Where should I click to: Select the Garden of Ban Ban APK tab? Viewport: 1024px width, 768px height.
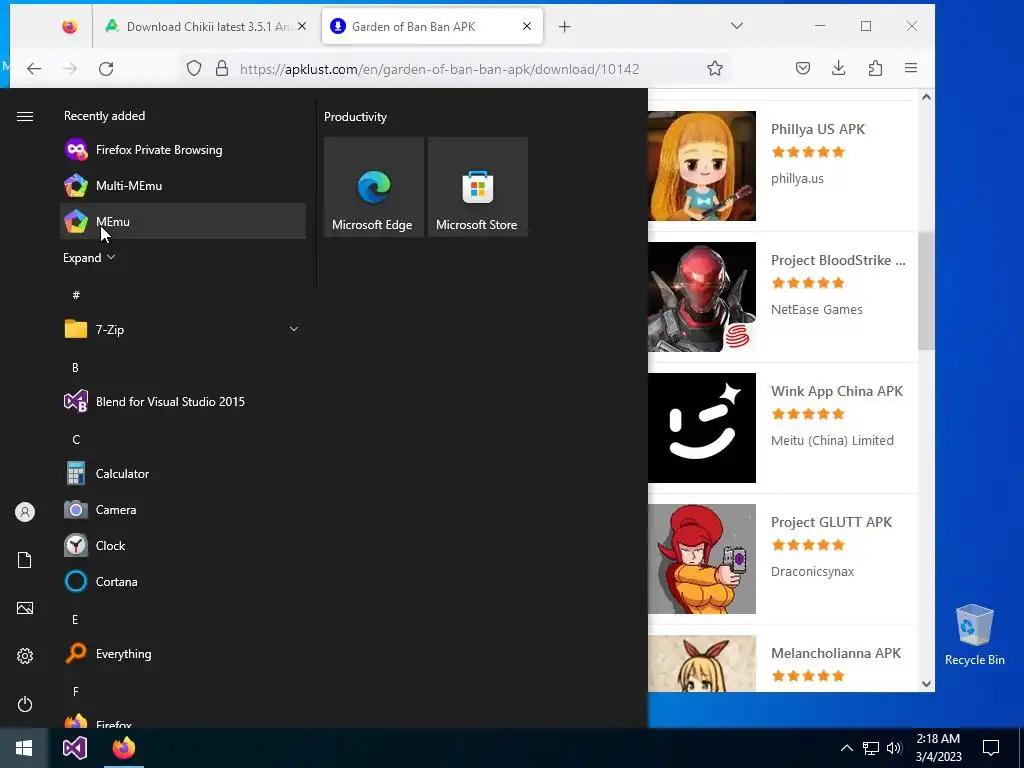(432, 26)
